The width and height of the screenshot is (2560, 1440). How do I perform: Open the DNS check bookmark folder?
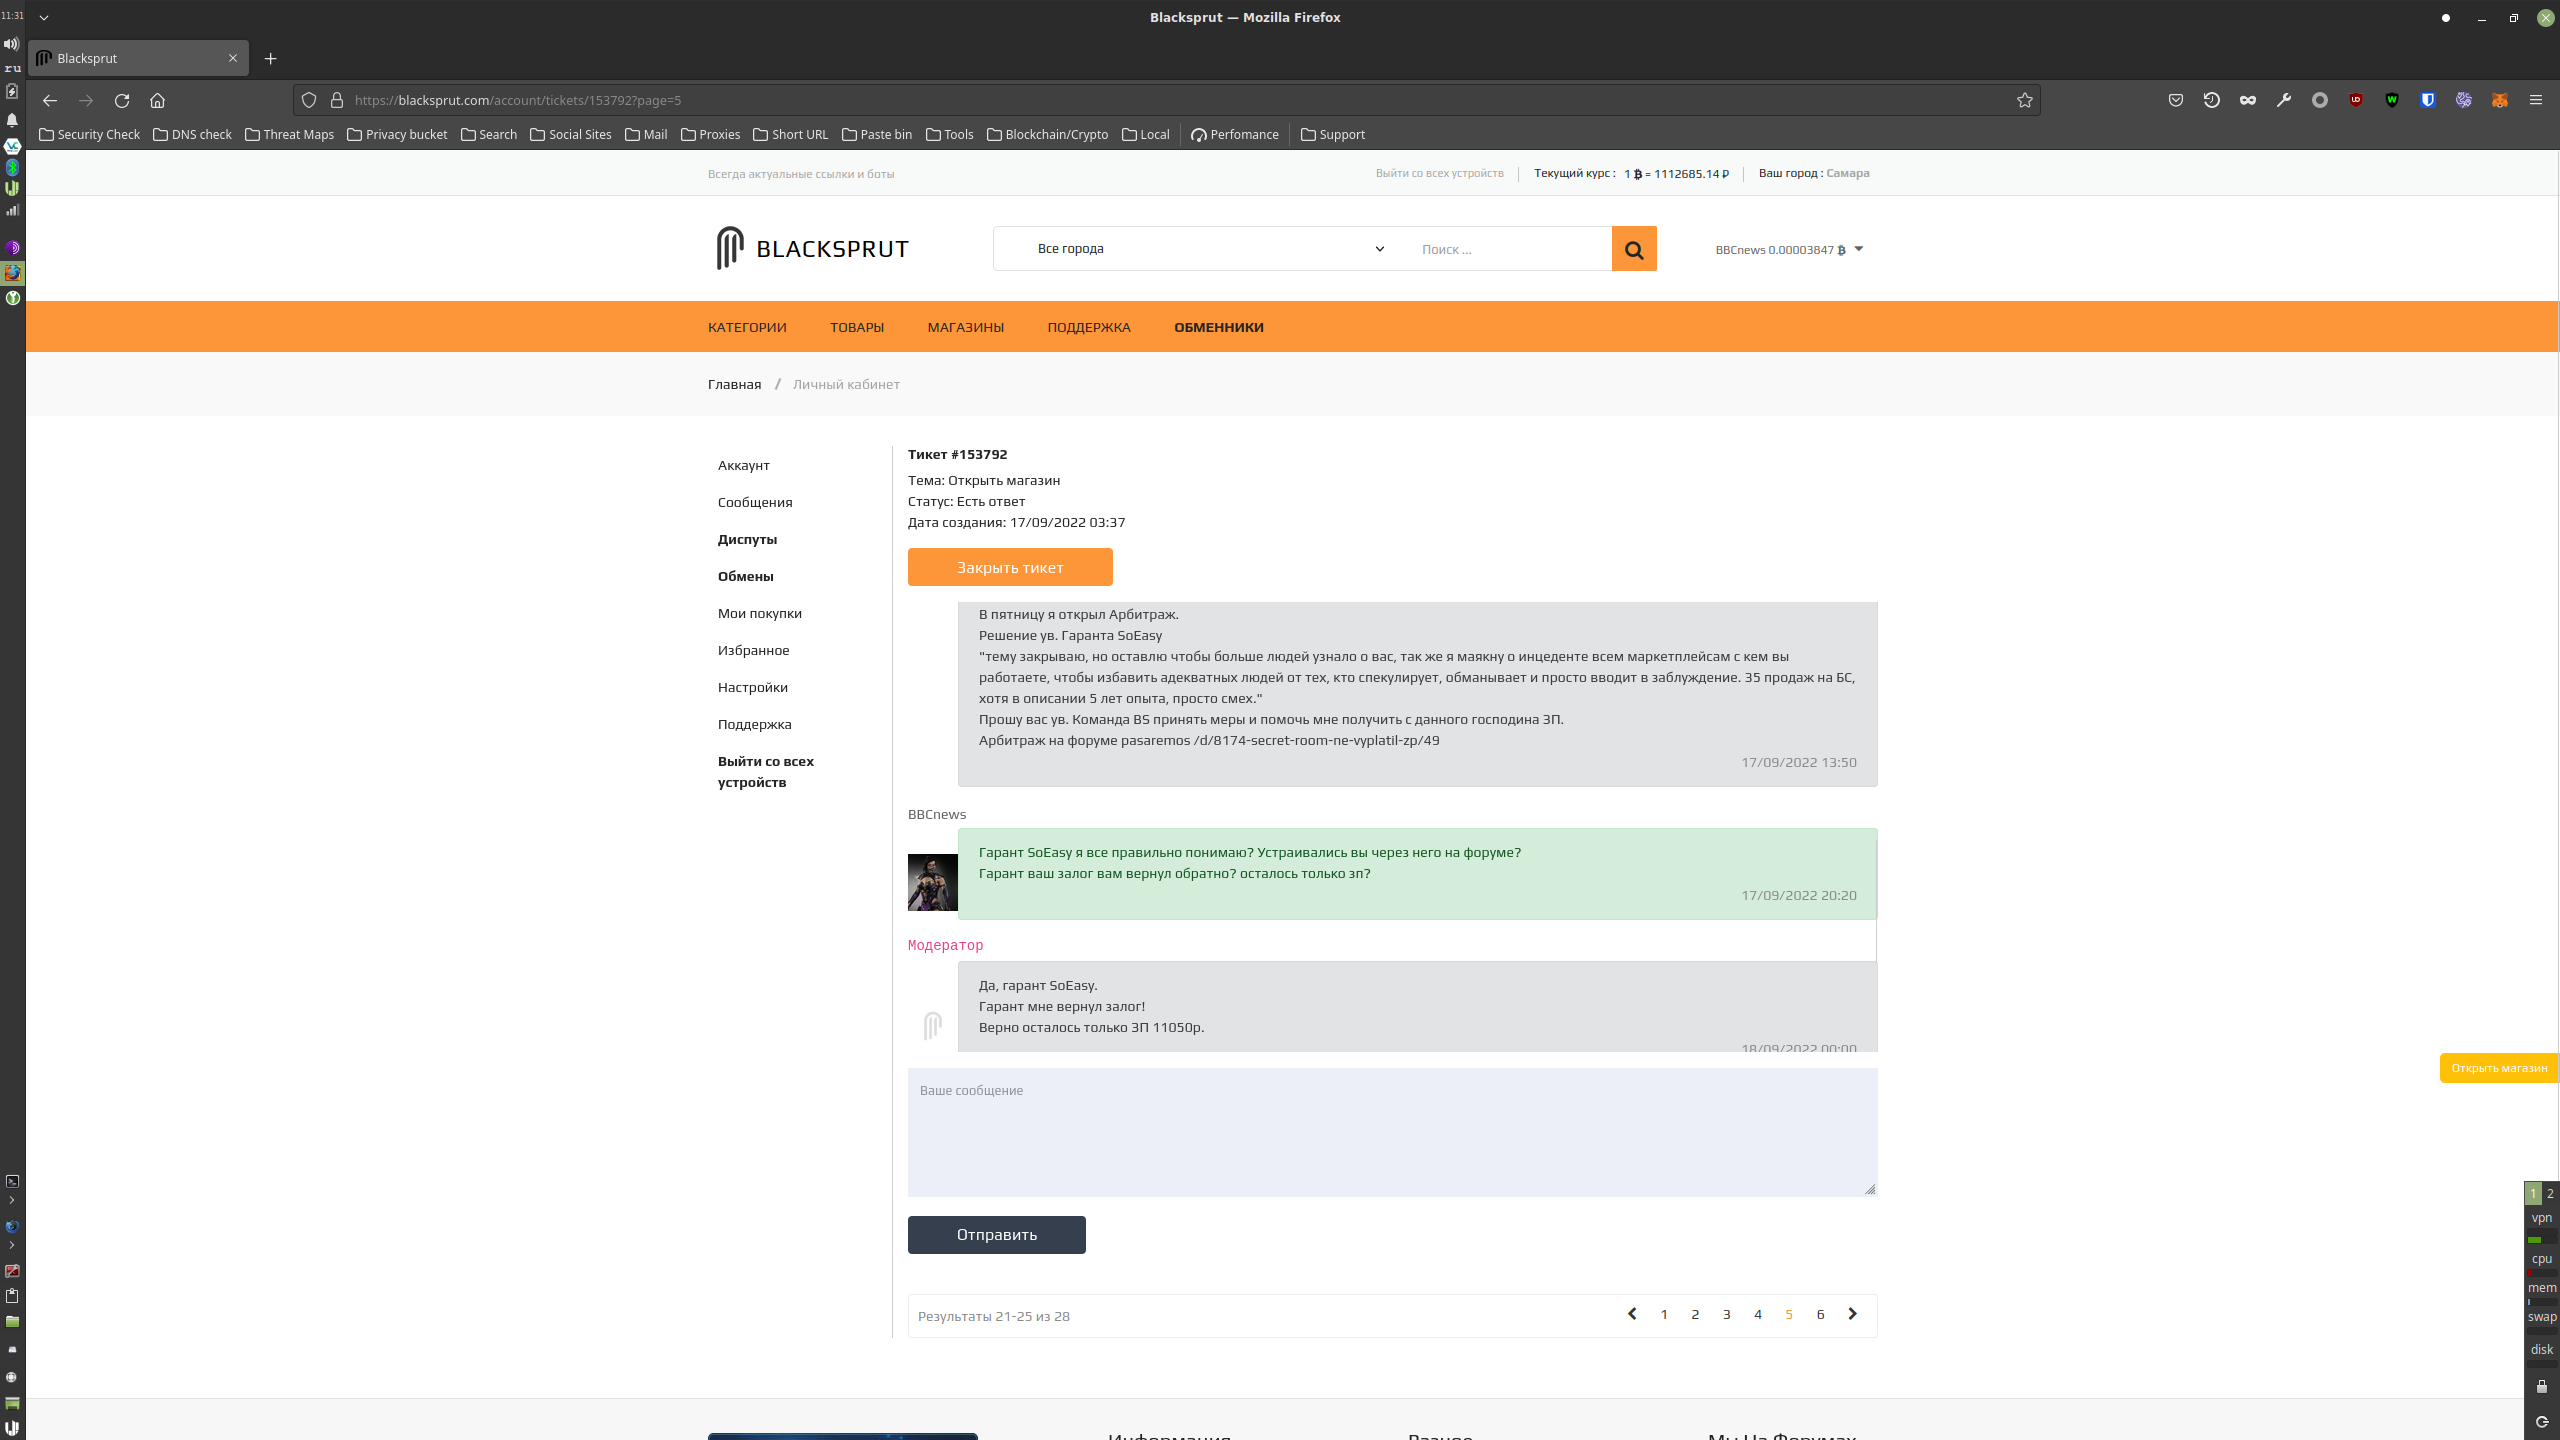pos(192,134)
